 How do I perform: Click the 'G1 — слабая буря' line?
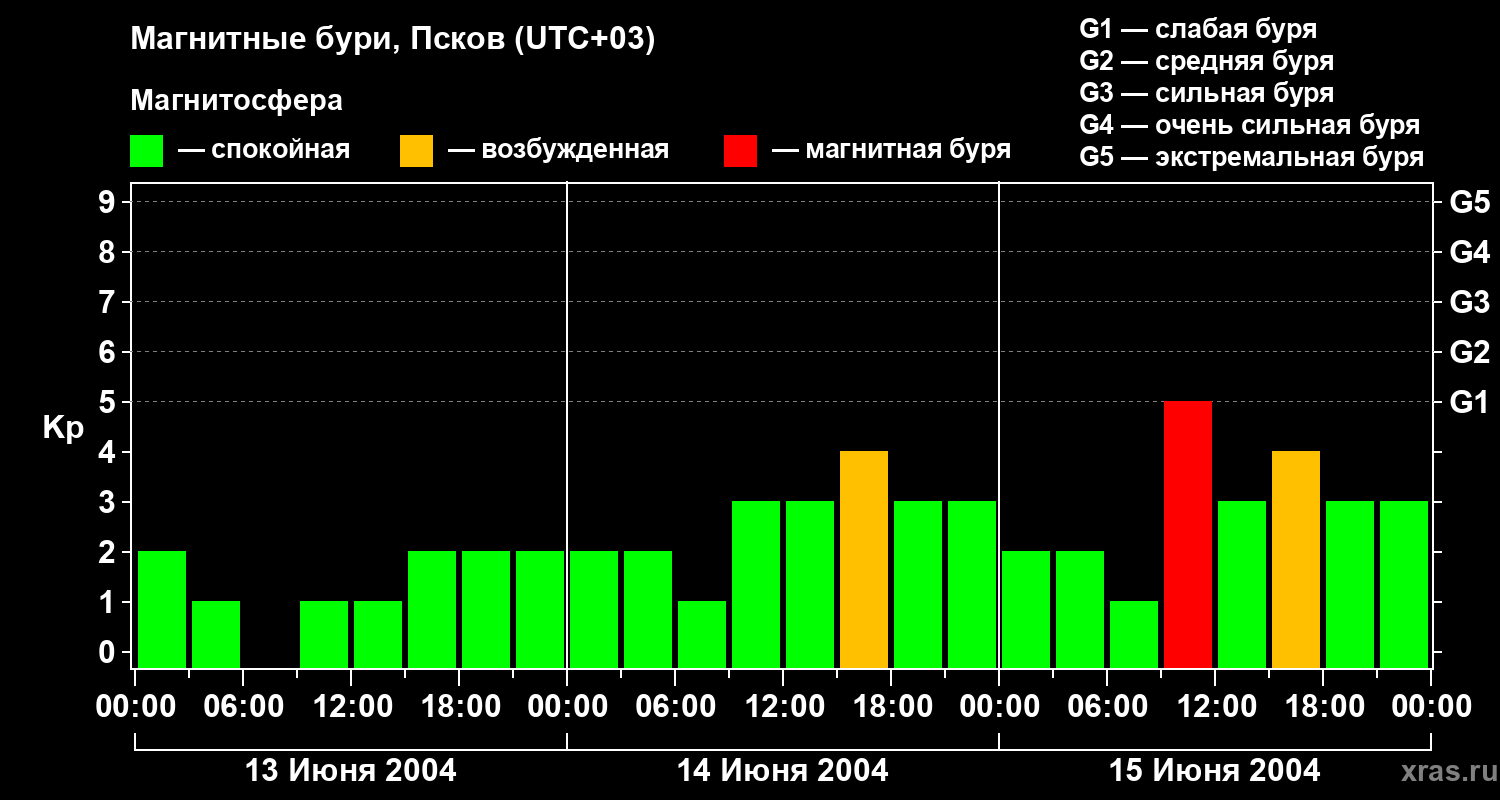coord(1198,29)
